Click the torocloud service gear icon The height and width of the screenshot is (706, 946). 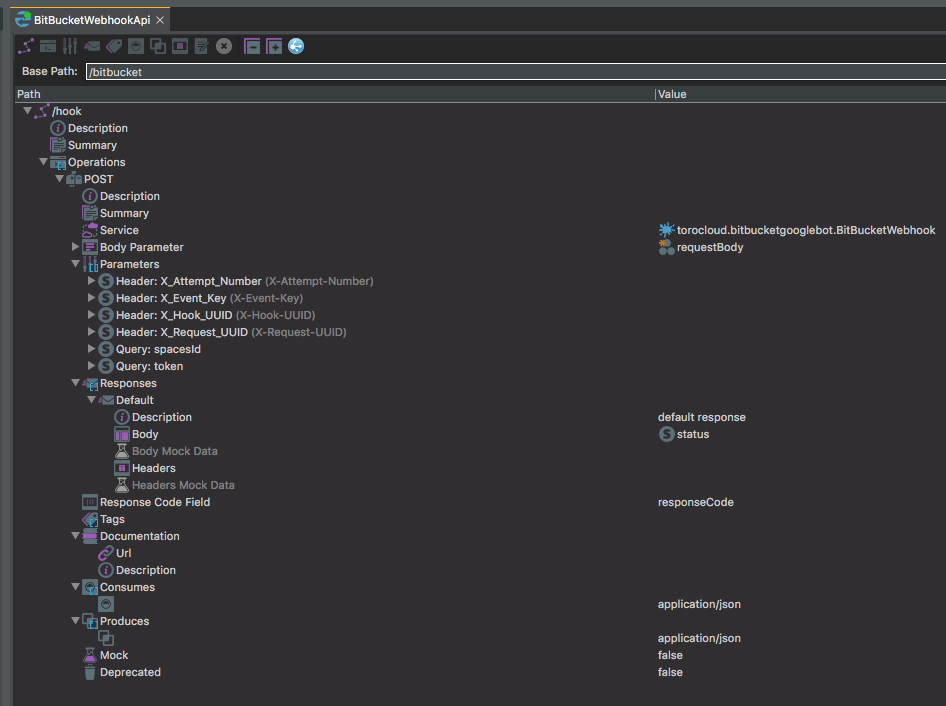coord(666,230)
